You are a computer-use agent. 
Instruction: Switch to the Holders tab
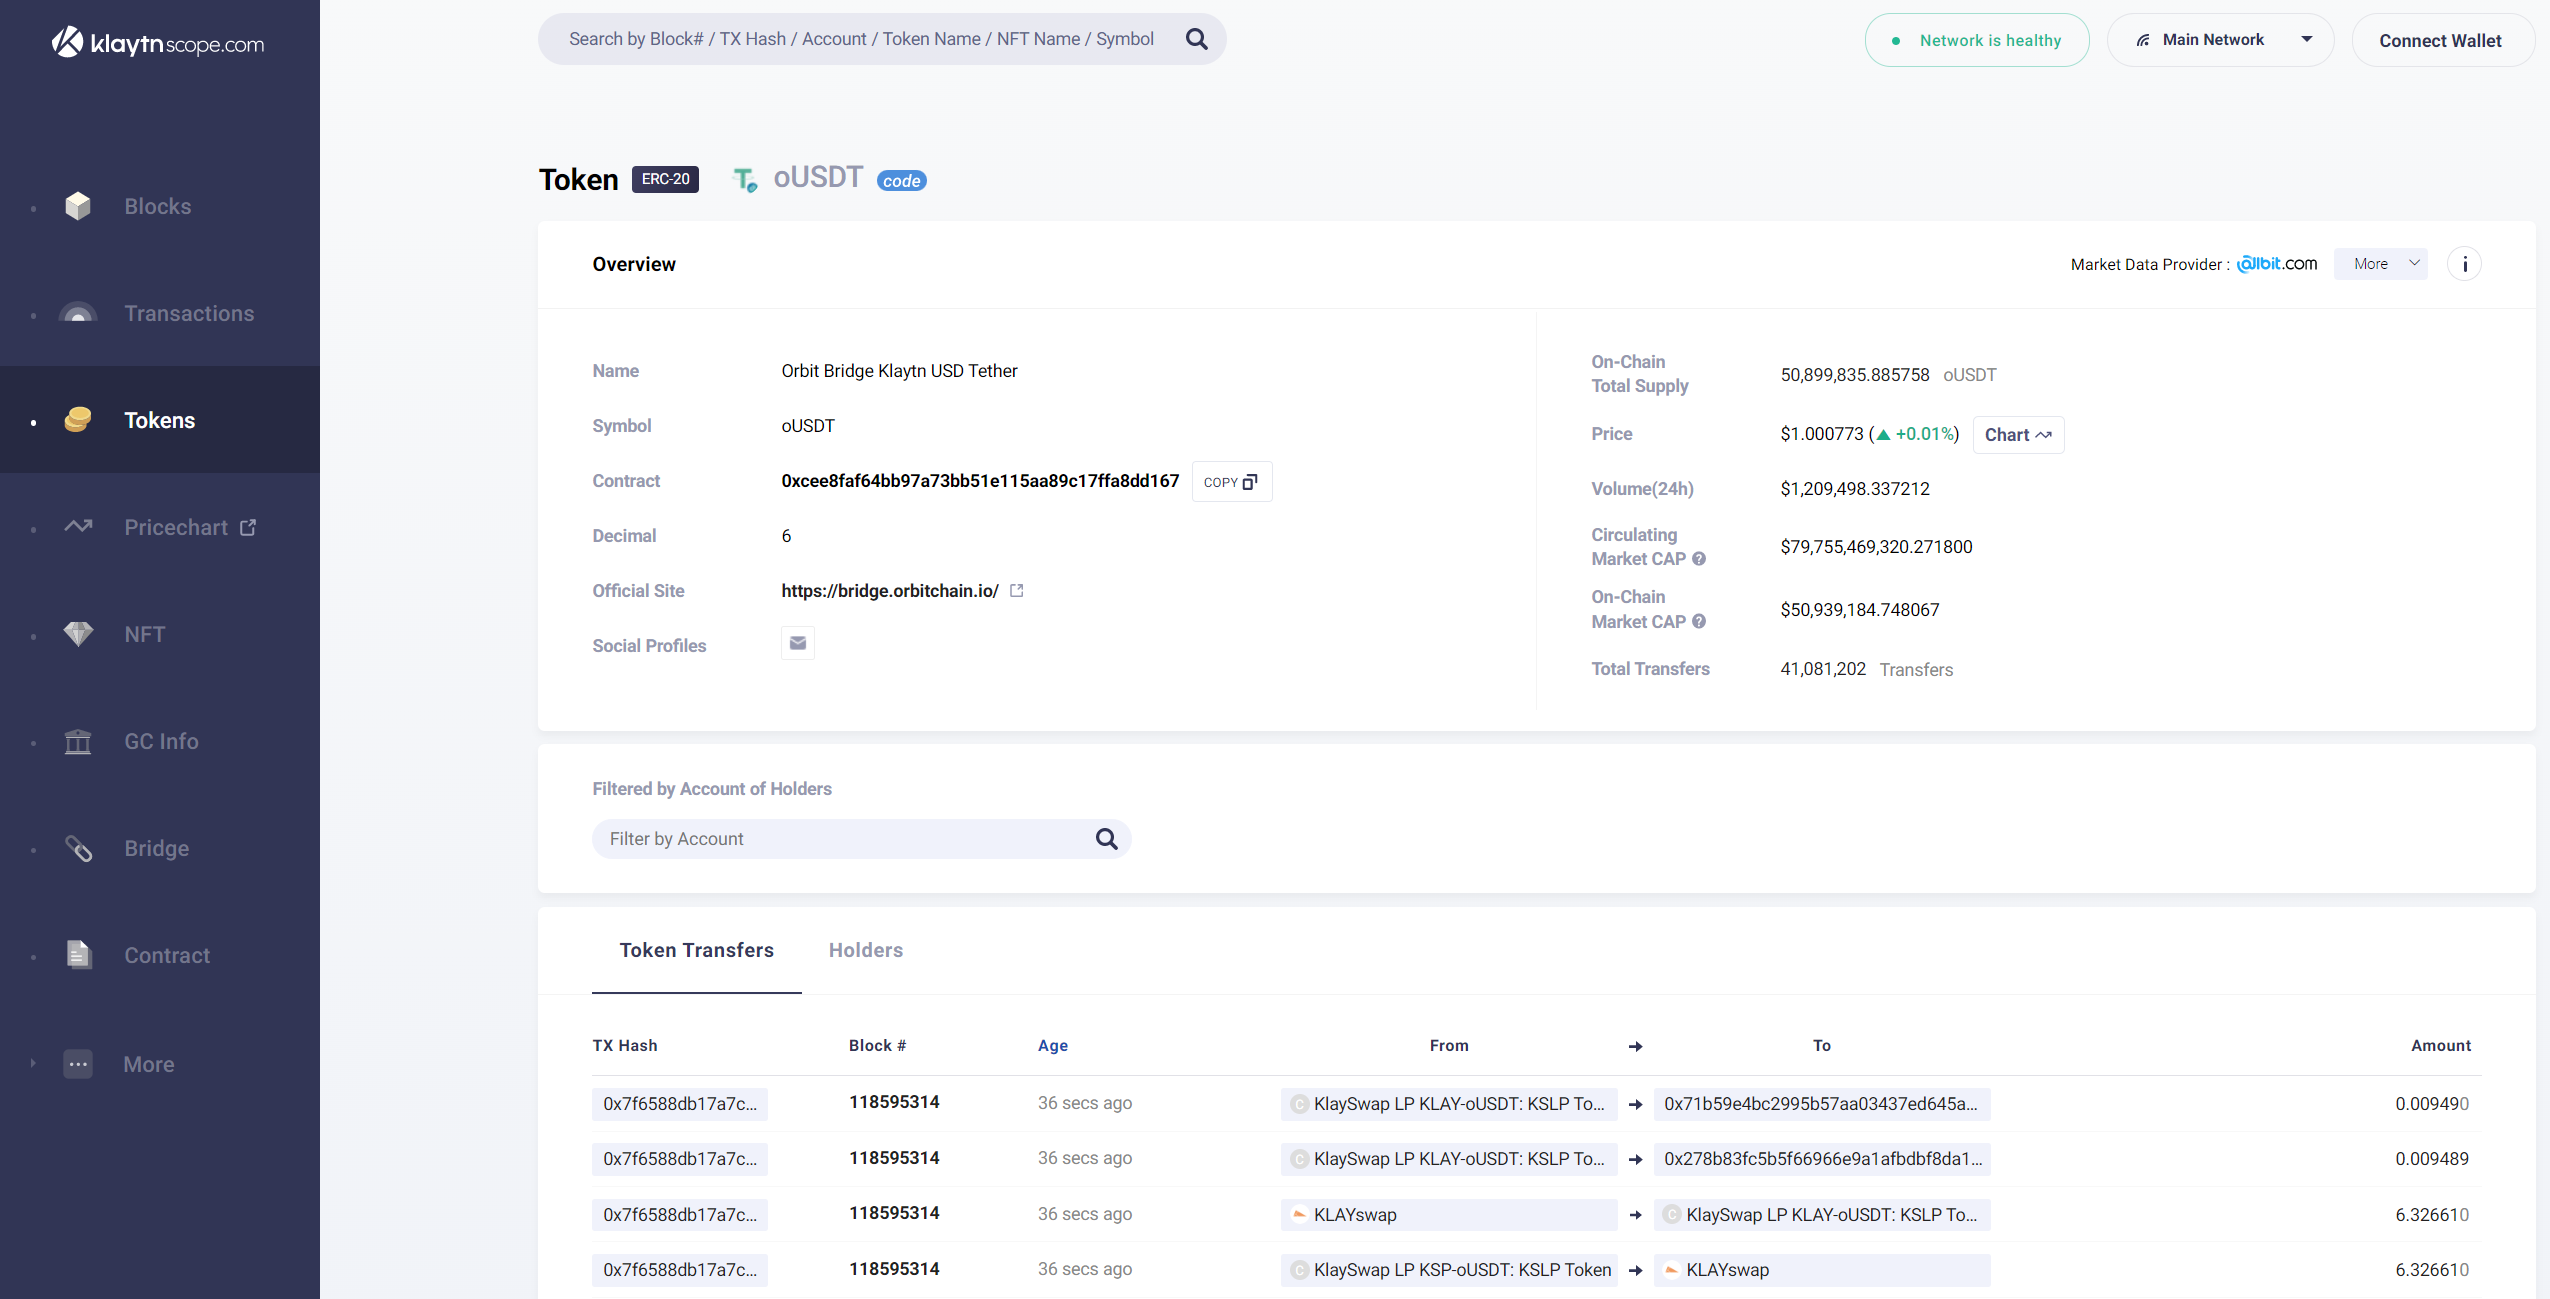pyautogui.click(x=865, y=950)
